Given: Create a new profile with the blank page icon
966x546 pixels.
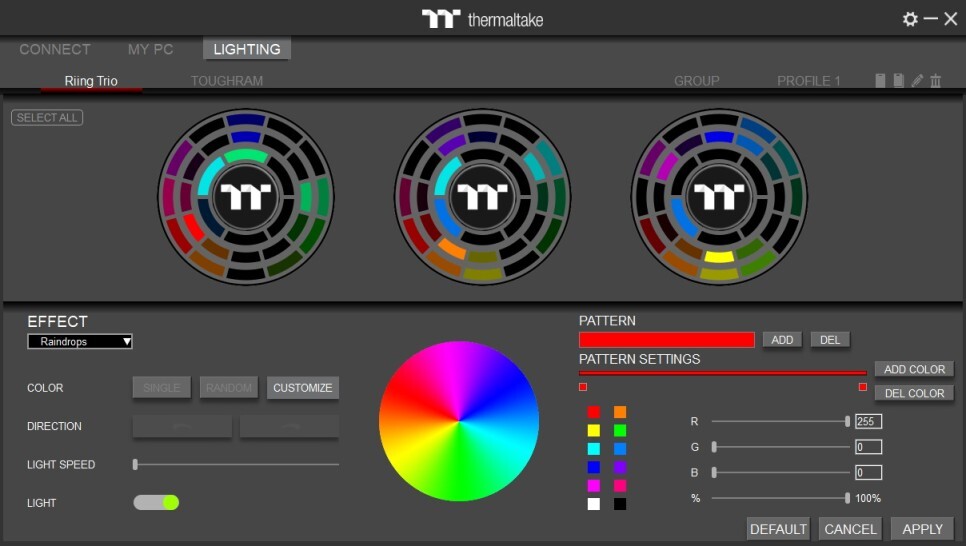Looking at the screenshot, I should click(880, 81).
